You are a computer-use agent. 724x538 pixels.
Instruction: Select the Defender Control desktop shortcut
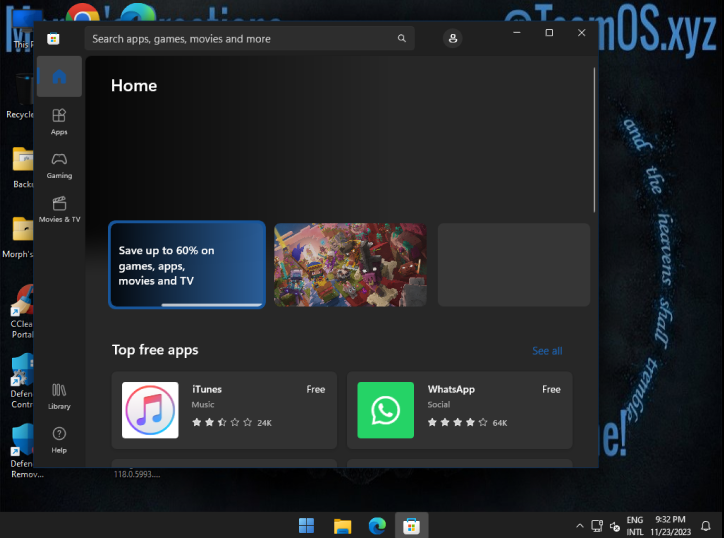tap(21, 381)
